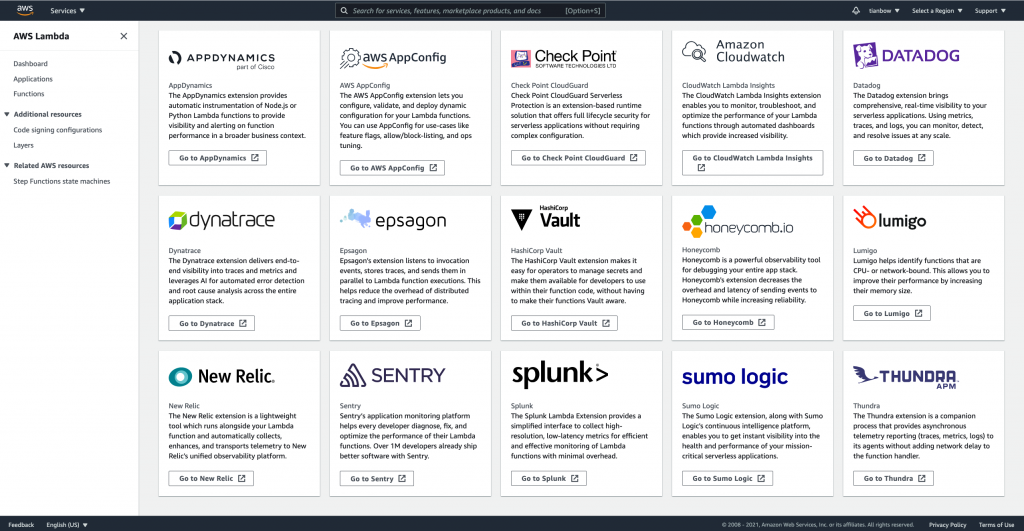Screen dimensions: 1024x531
Task: Open Dashboard in the sidebar
Action: coord(30,63)
